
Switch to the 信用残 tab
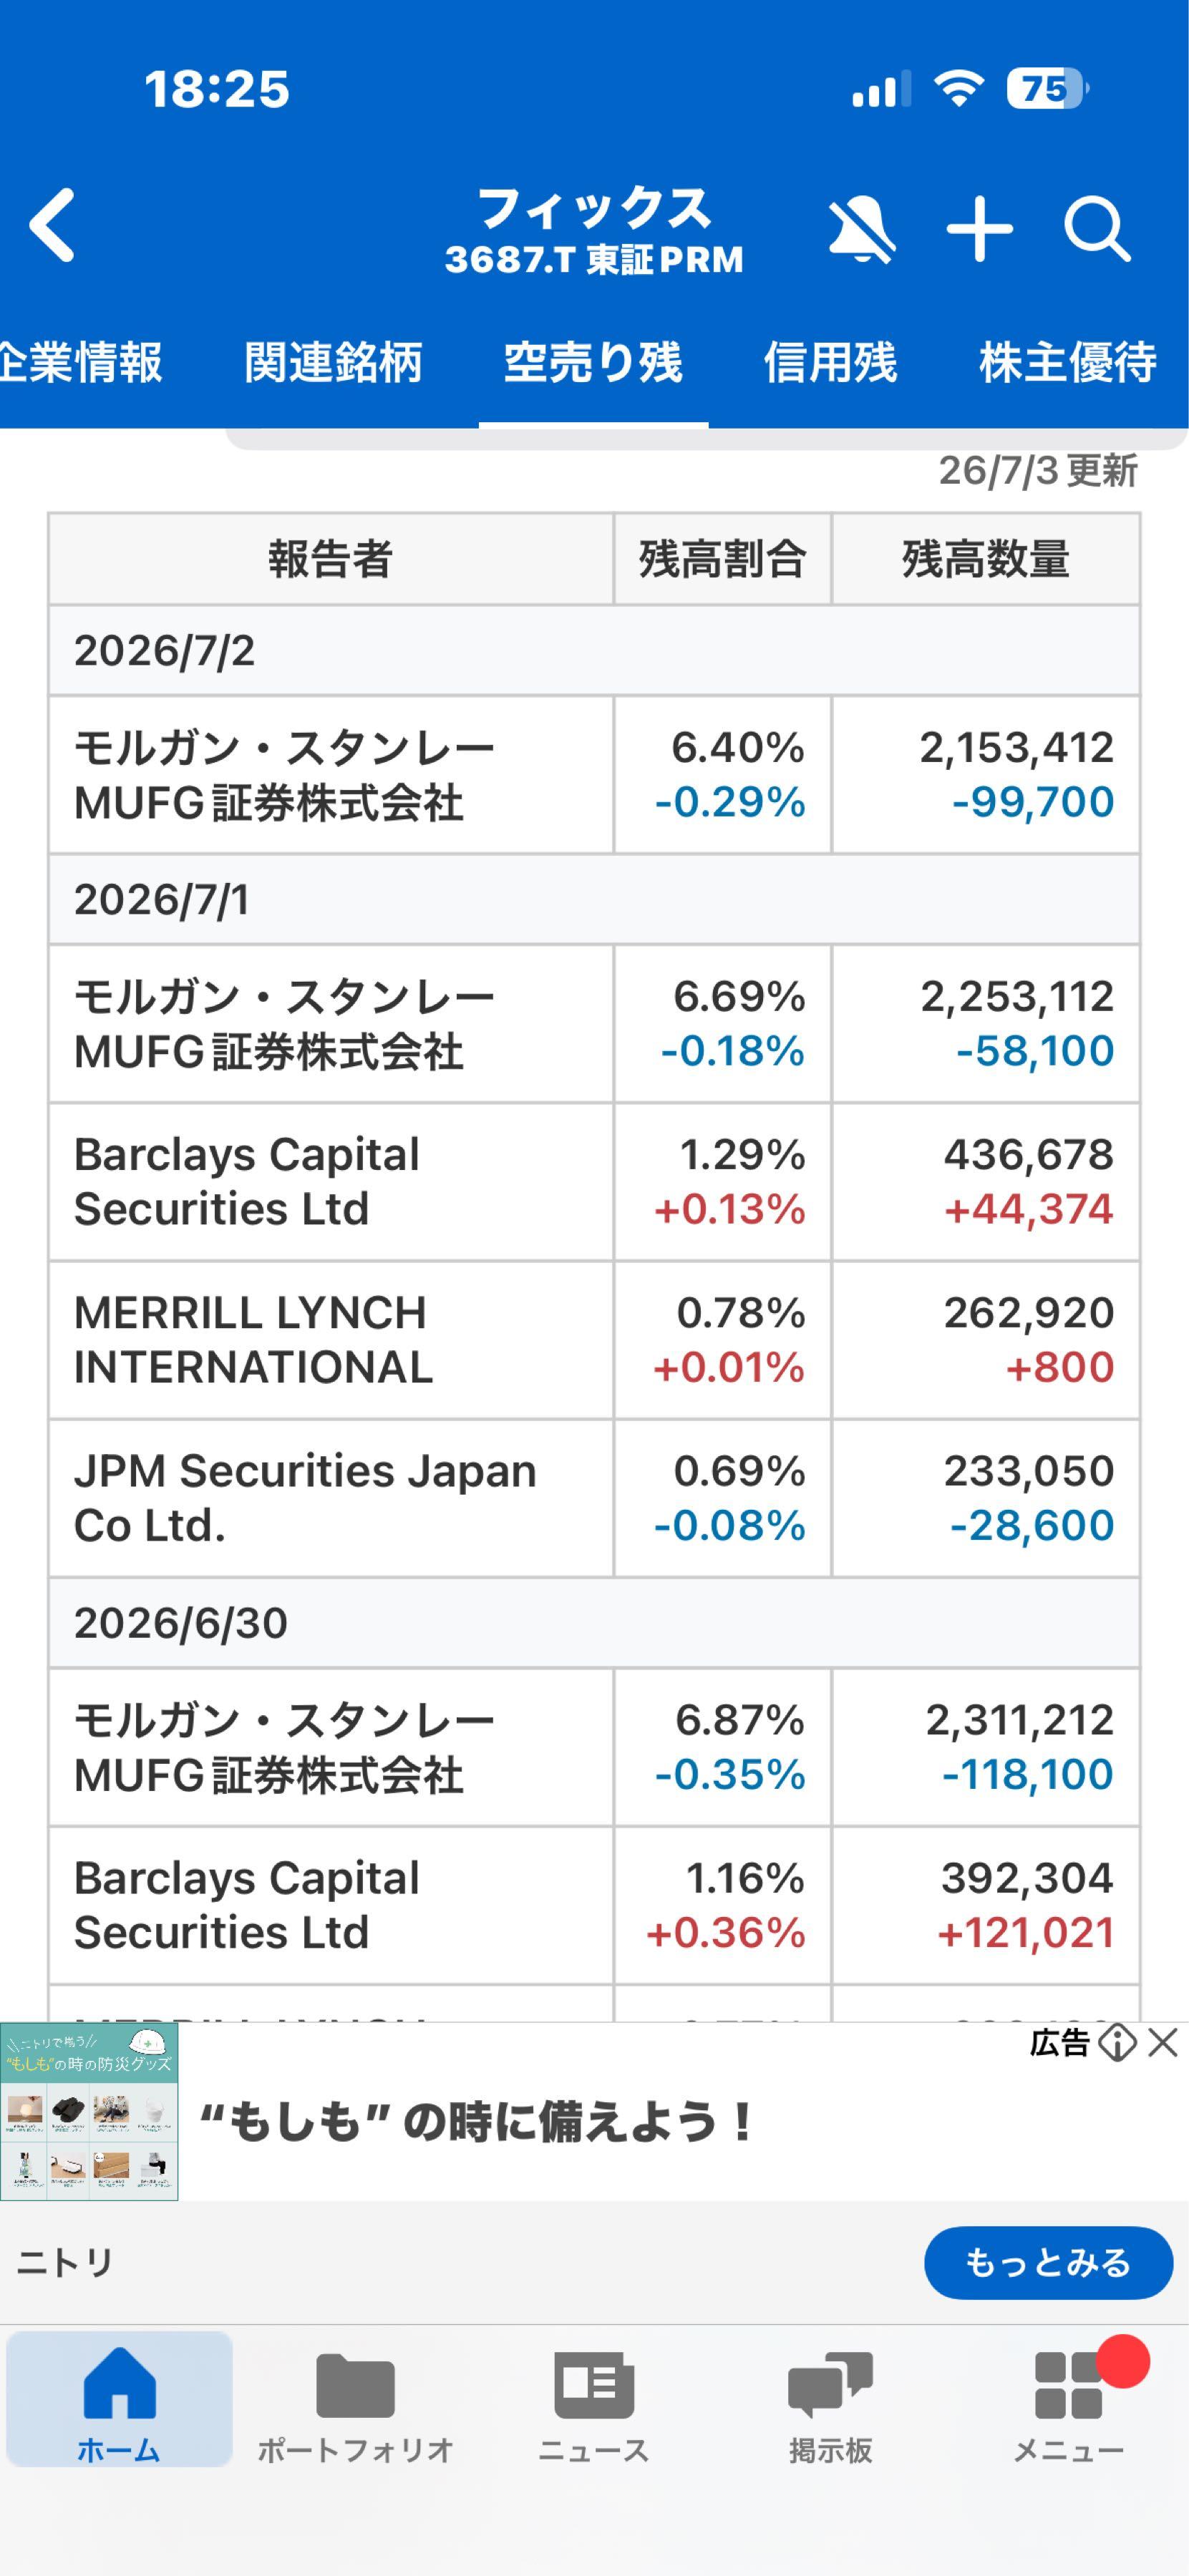(830, 362)
